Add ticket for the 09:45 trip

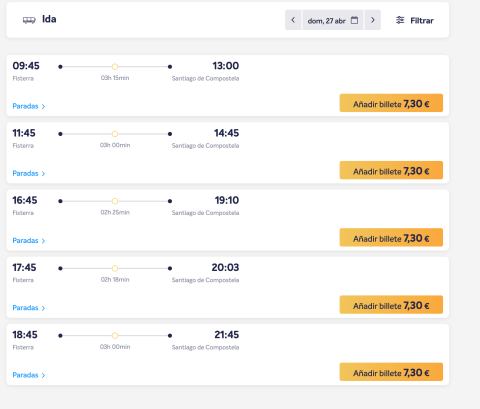(391, 103)
